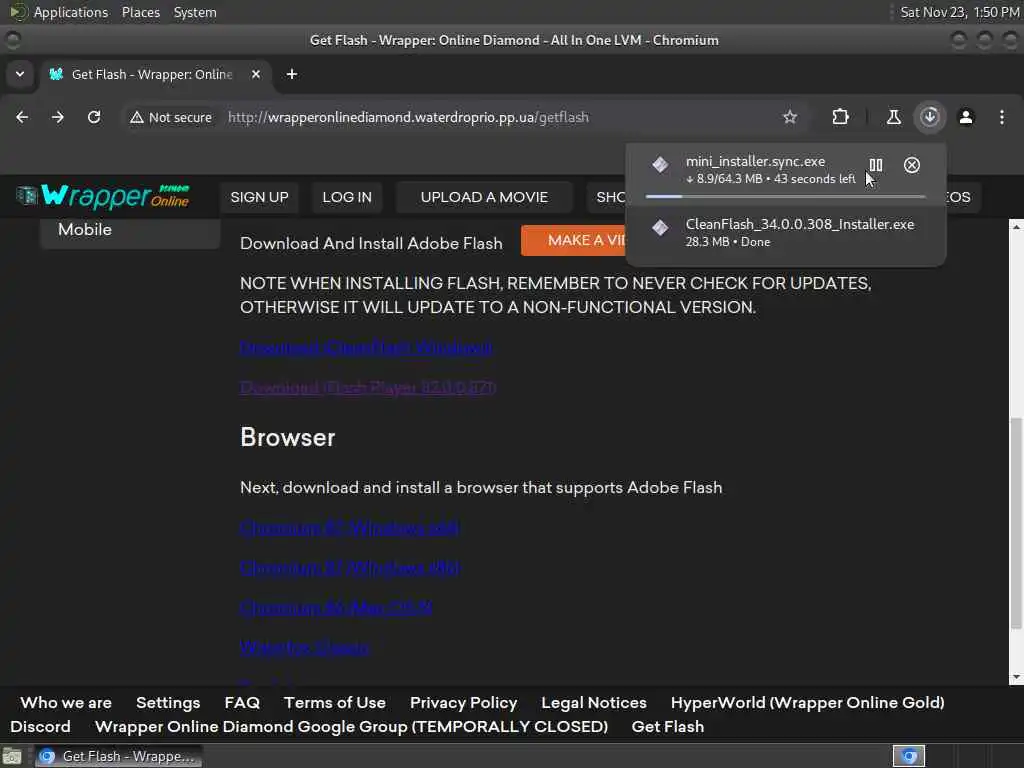This screenshot has height=768, width=1024.
Task: Open the Places menu
Action: (140, 12)
